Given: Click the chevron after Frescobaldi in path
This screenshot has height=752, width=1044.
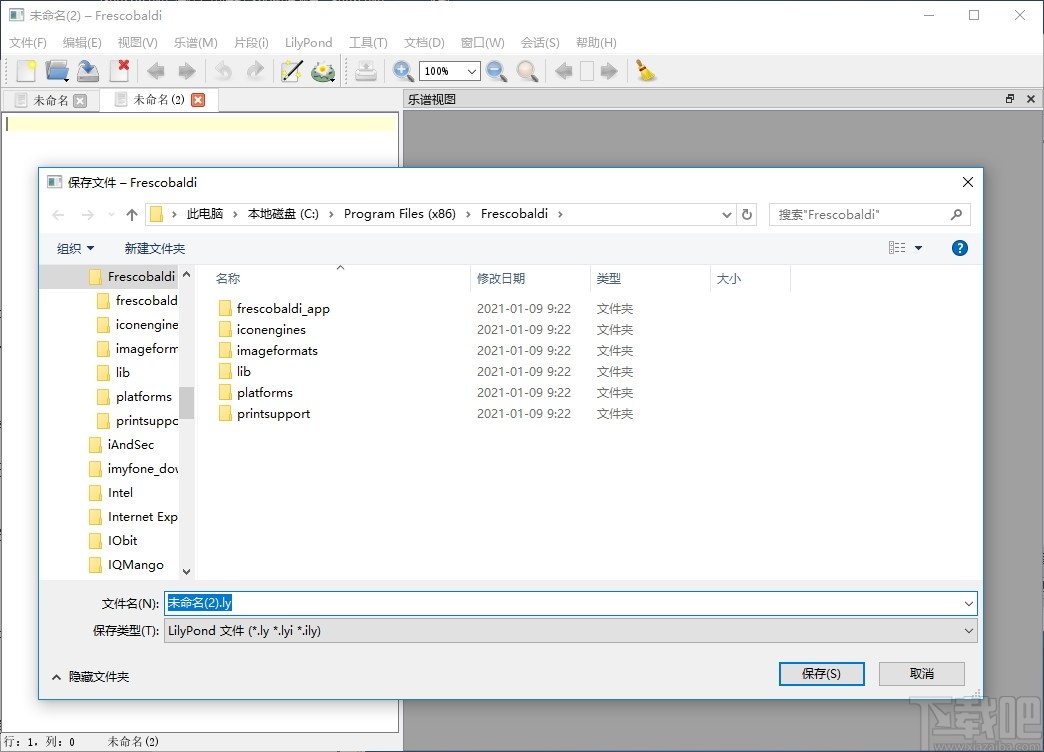Looking at the screenshot, I should 560,214.
